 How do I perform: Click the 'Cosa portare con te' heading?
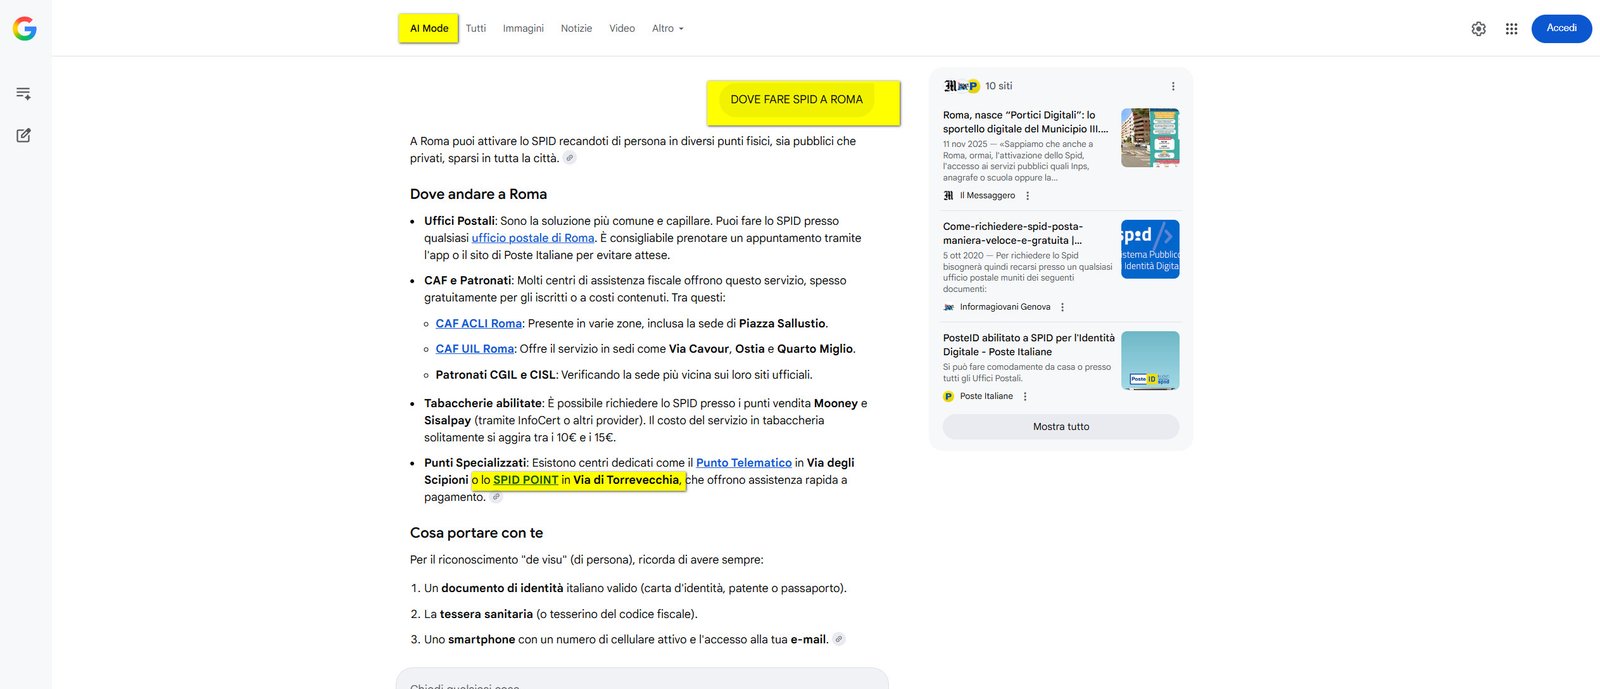tap(476, 533)
